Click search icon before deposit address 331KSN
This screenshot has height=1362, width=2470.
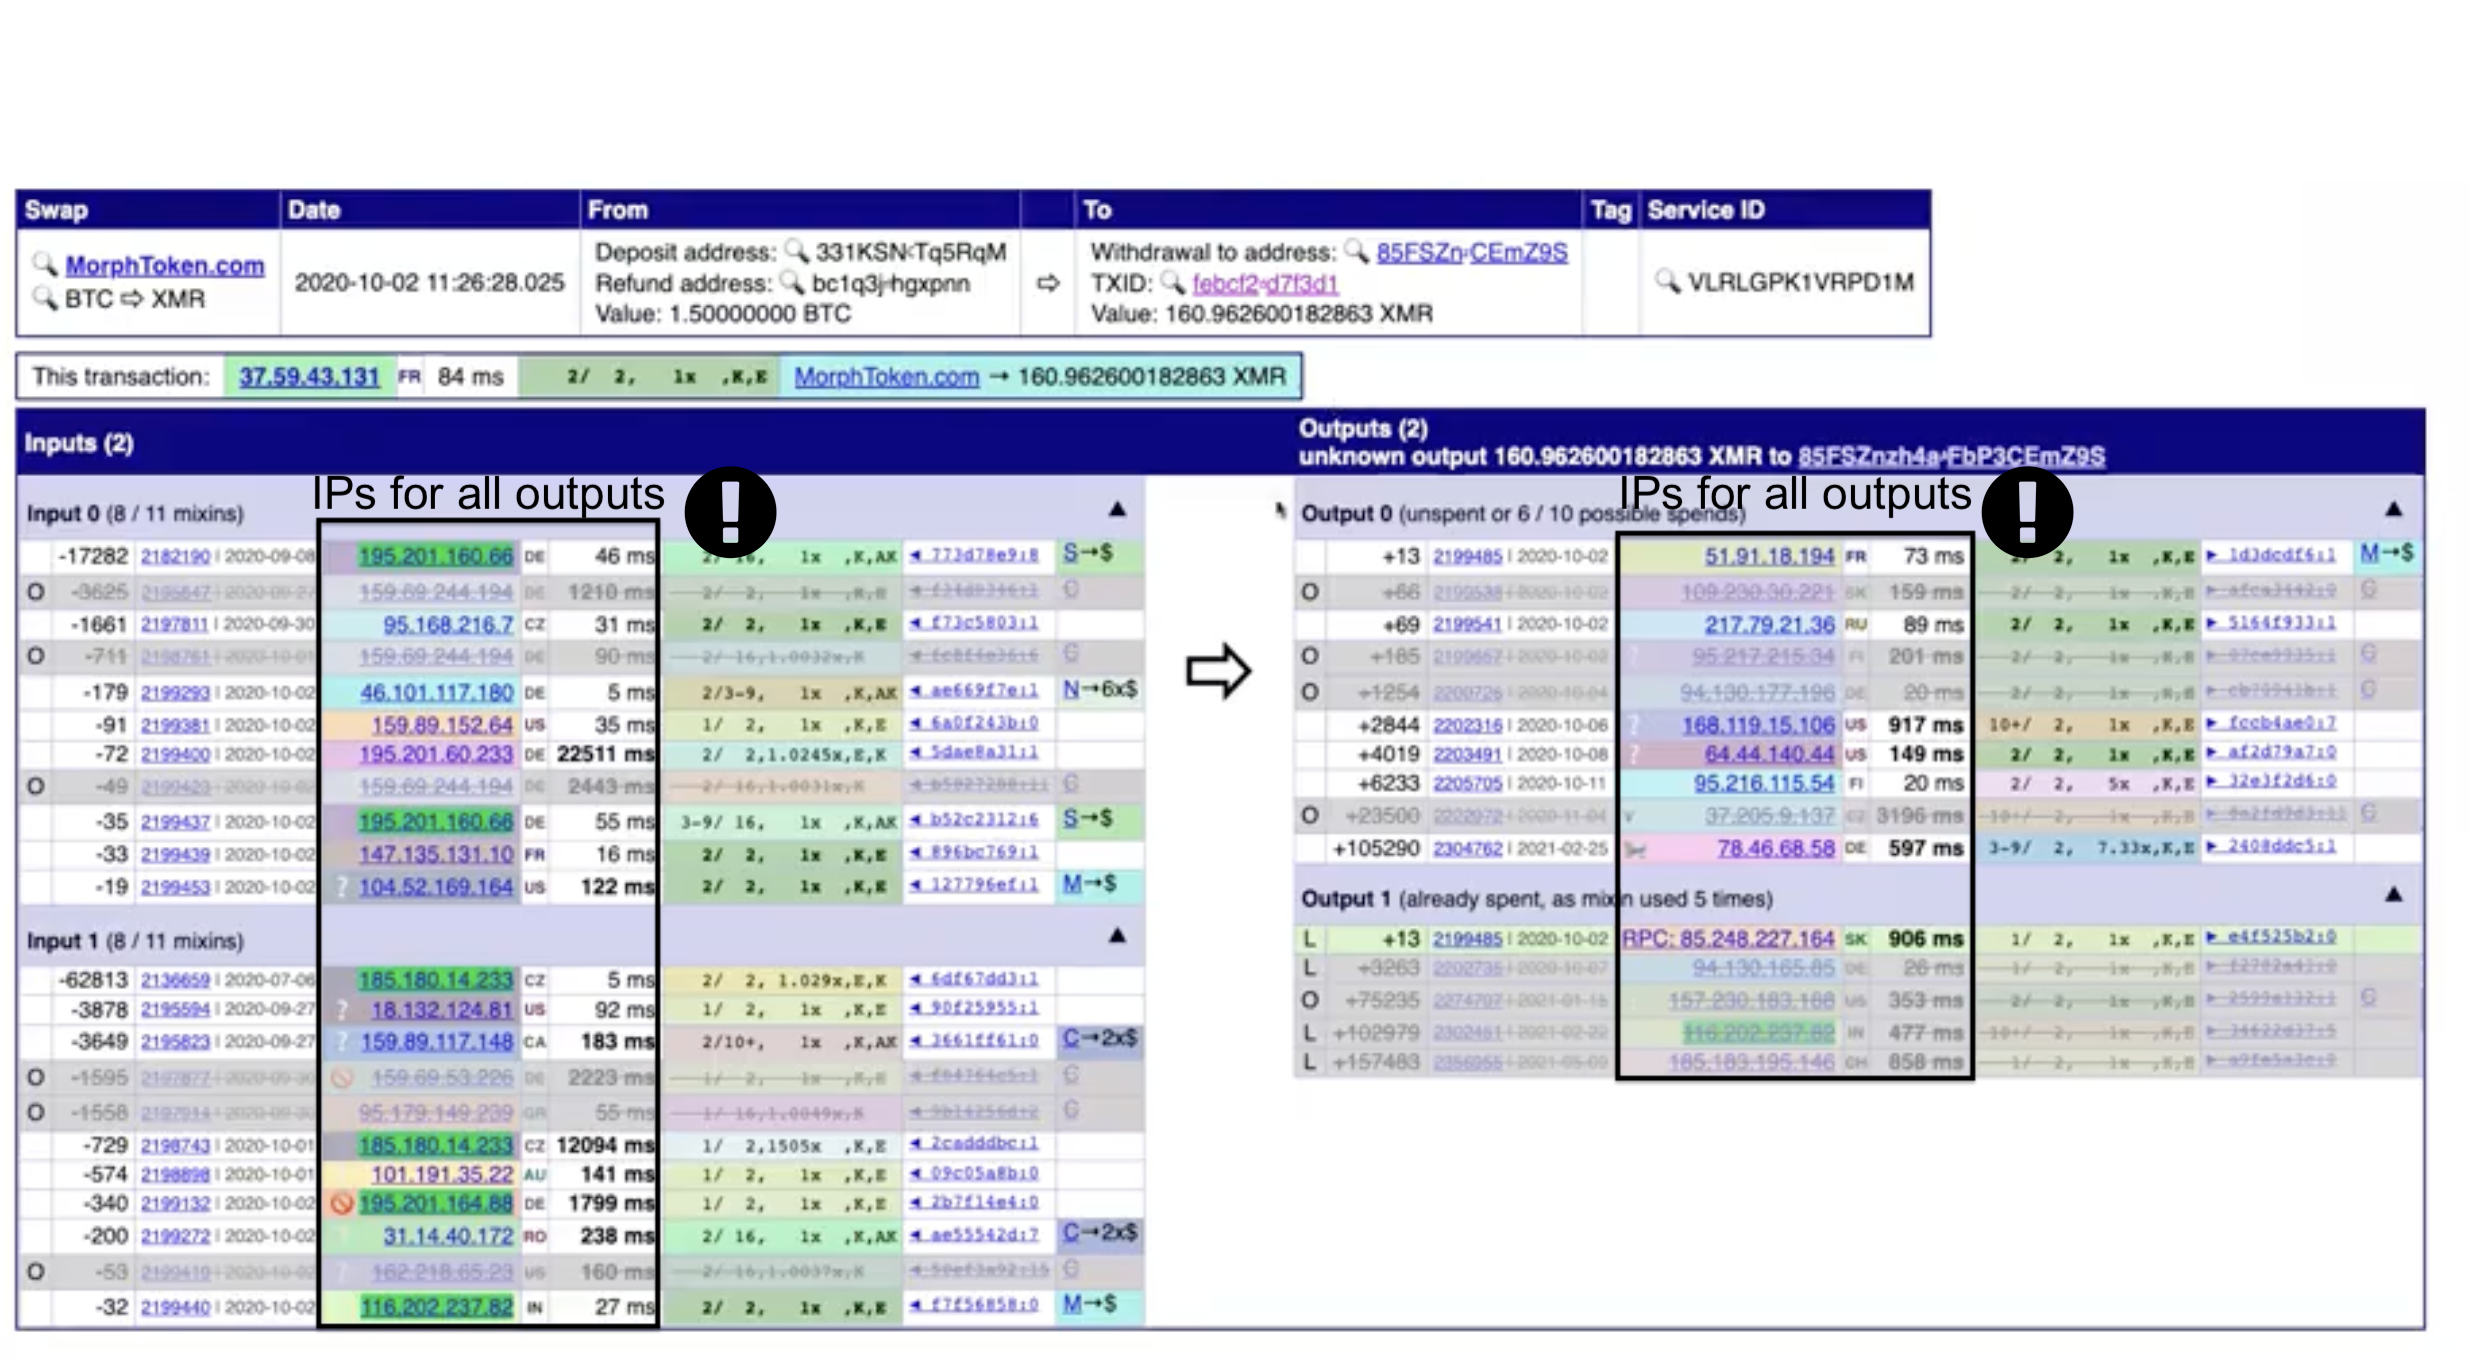click(796, 250)
